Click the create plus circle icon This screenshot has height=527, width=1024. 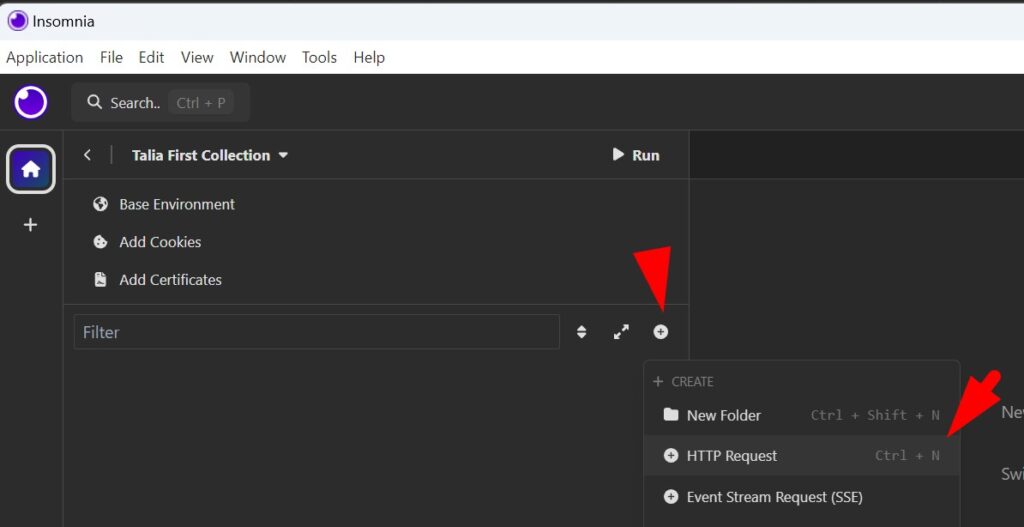(x=661, y=332)
